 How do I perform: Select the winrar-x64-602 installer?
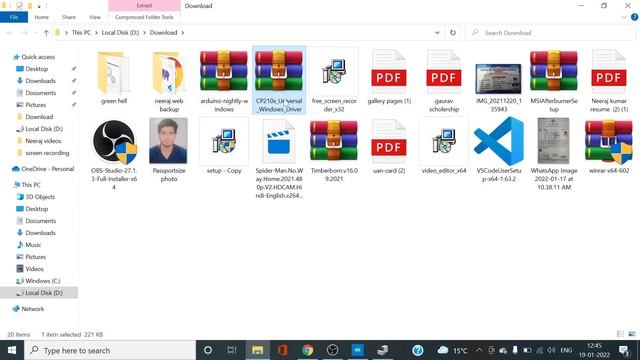(x=609, y=146)
